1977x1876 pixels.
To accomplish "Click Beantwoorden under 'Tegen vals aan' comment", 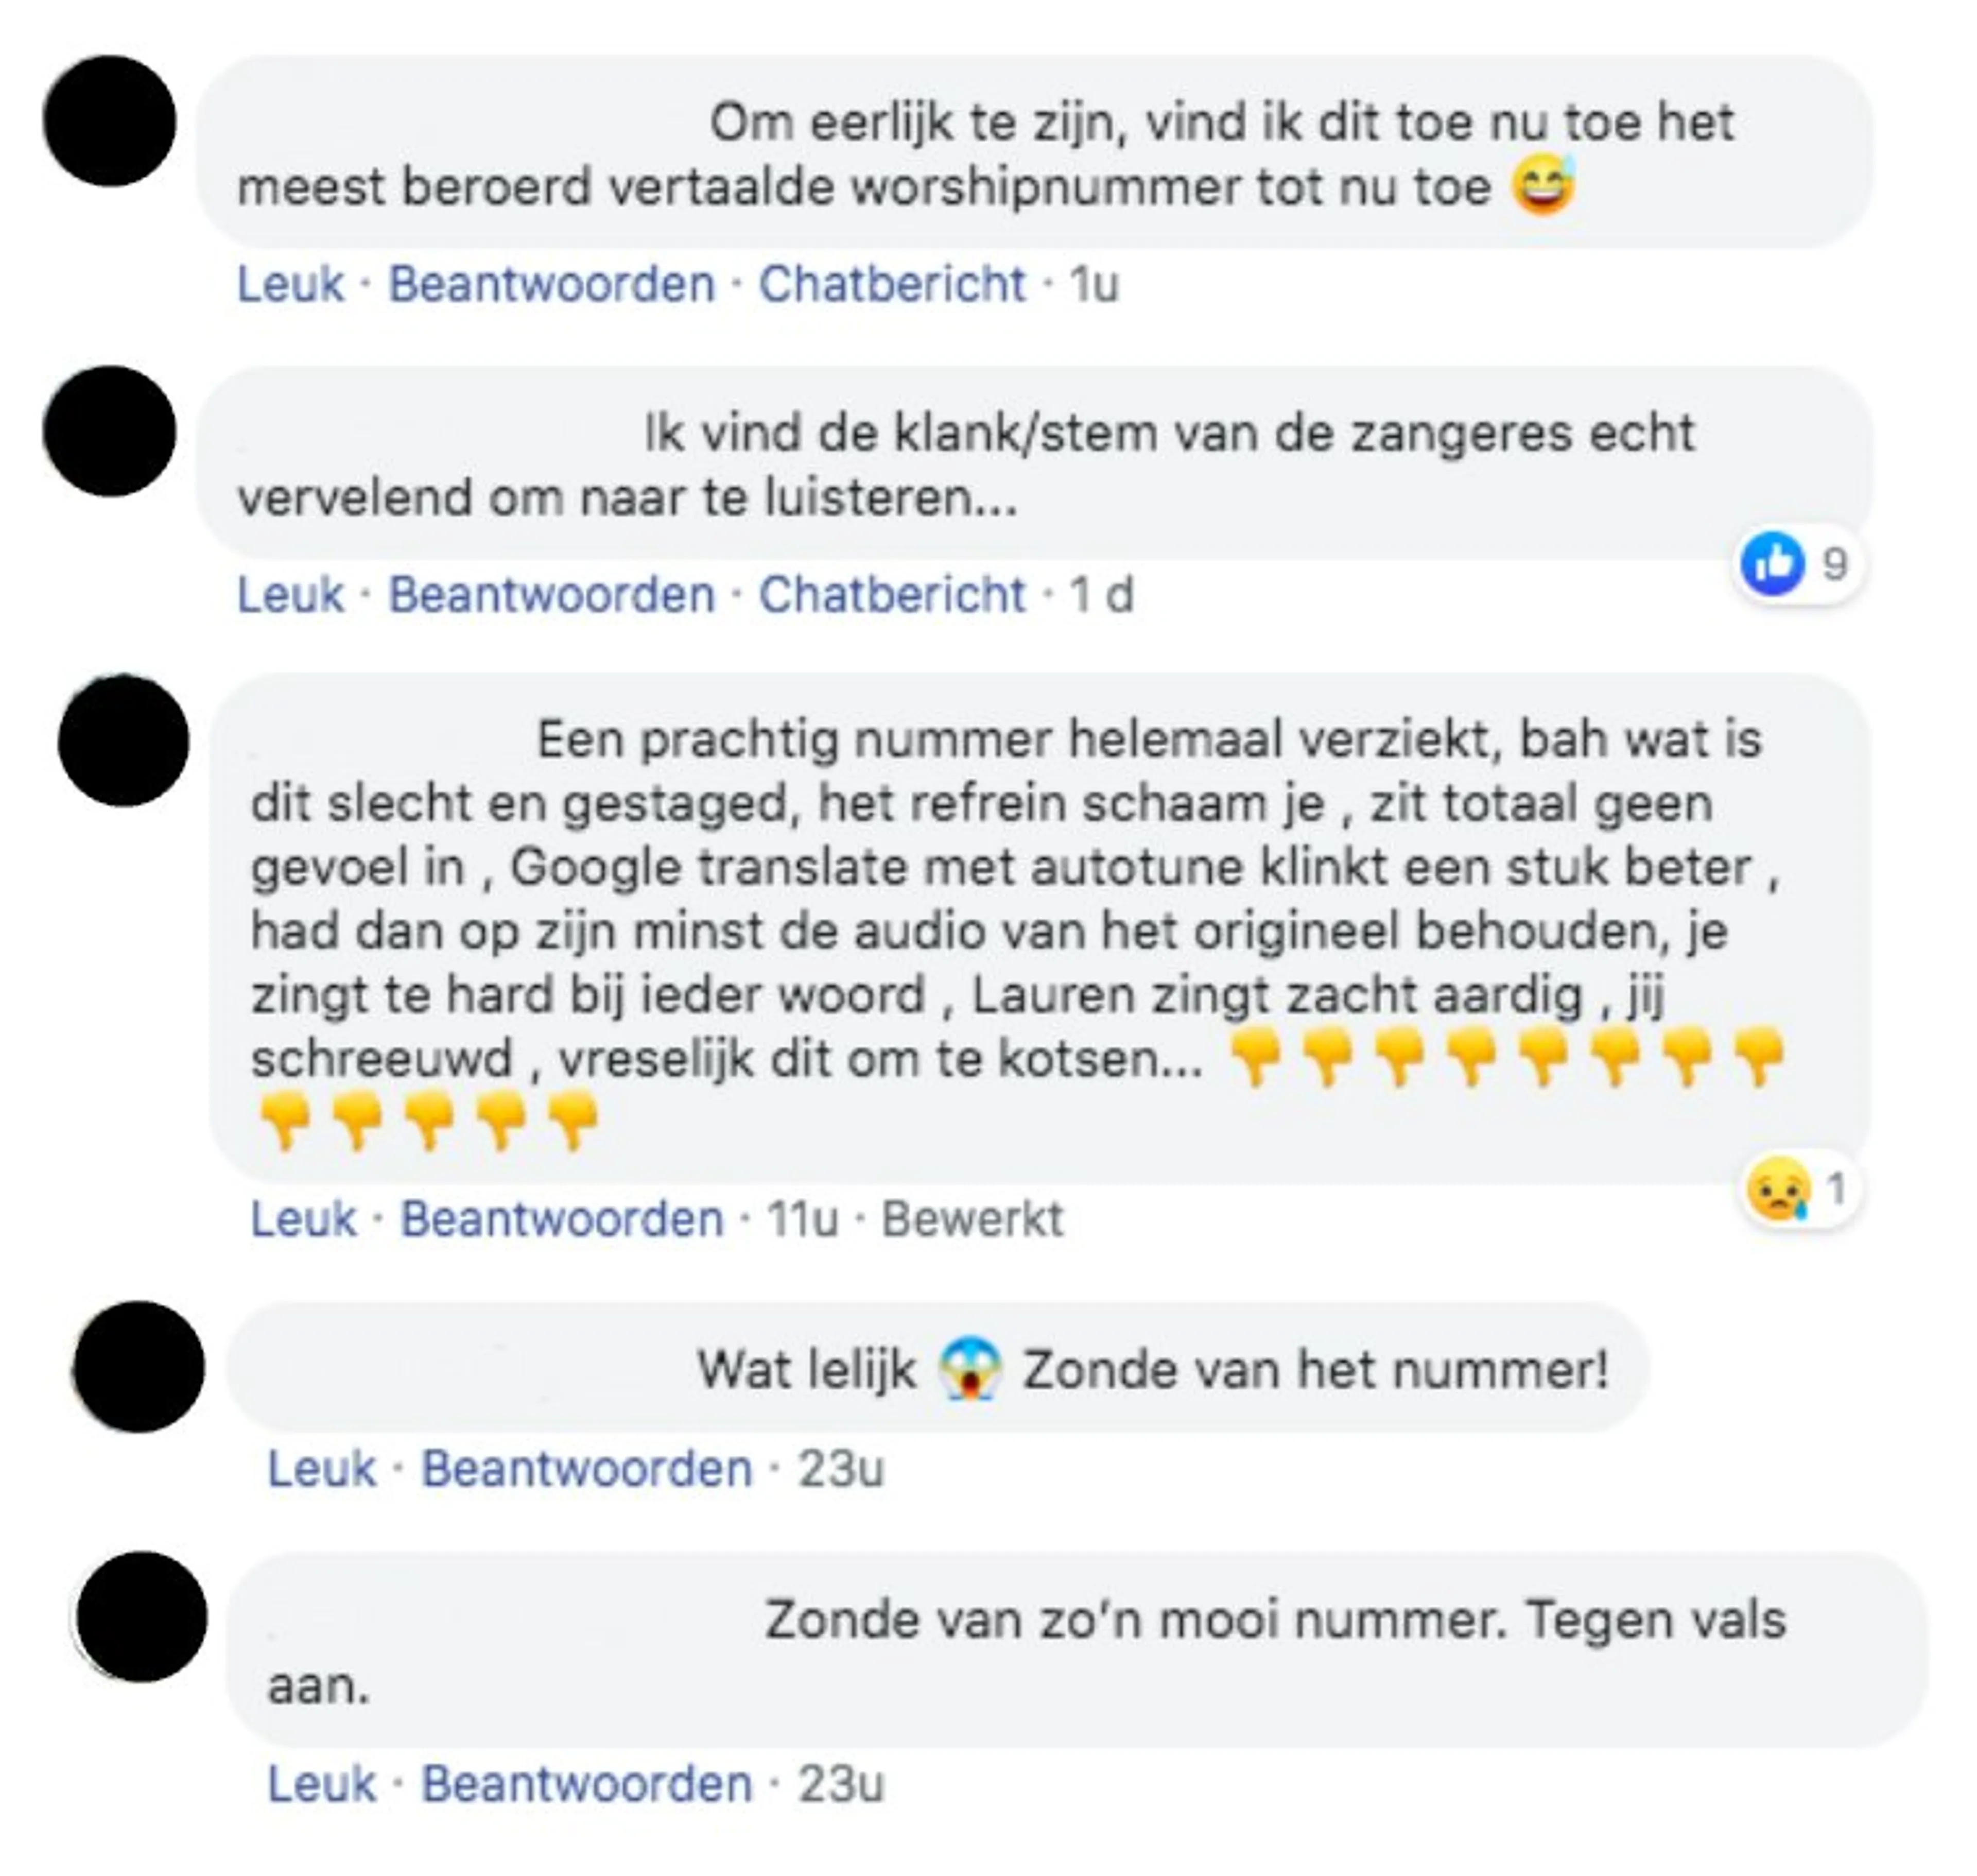I will coord(587,1784).
